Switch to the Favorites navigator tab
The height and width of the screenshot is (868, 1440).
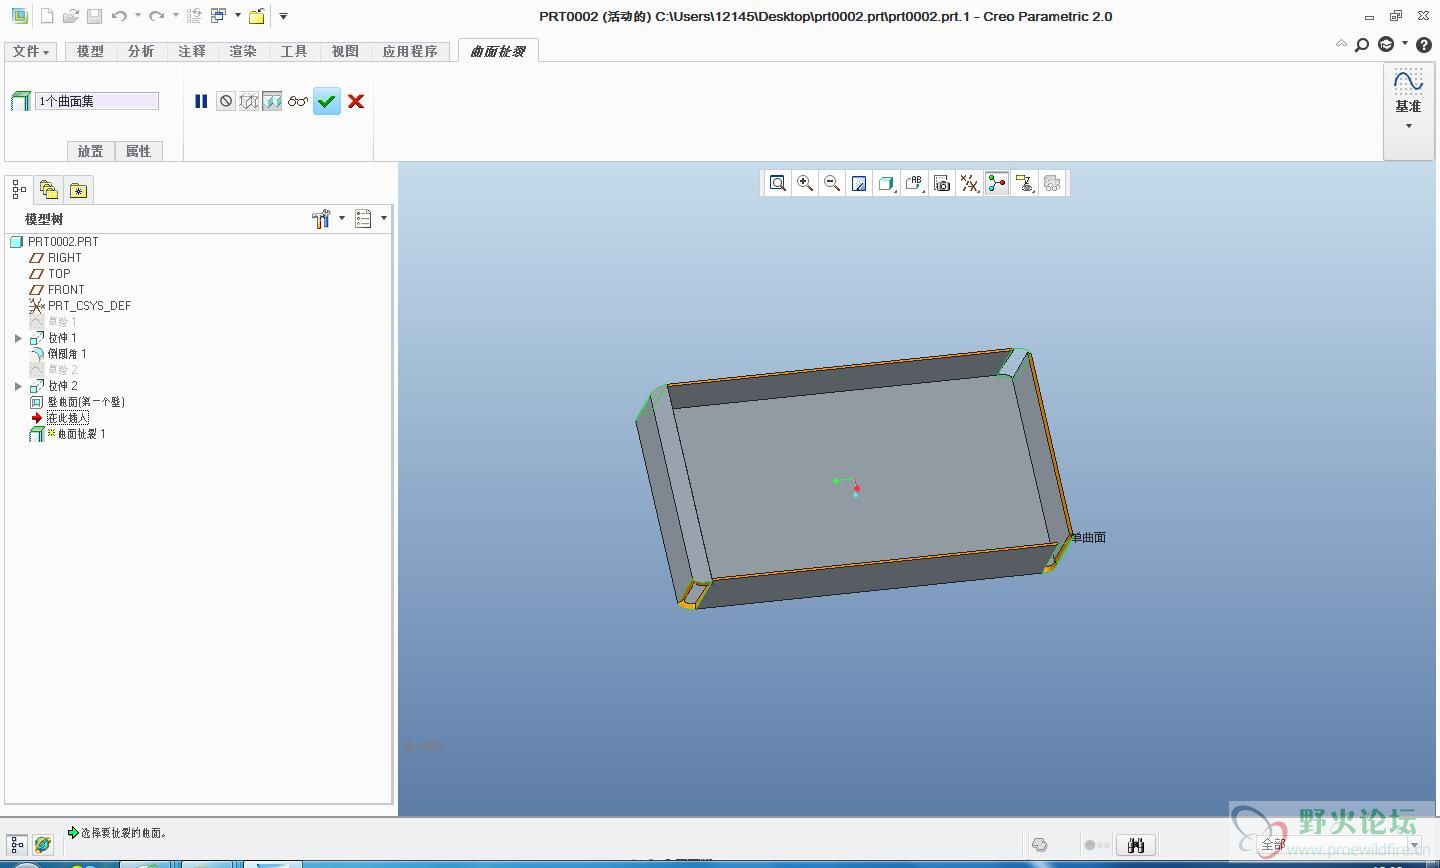pos(79,189)
